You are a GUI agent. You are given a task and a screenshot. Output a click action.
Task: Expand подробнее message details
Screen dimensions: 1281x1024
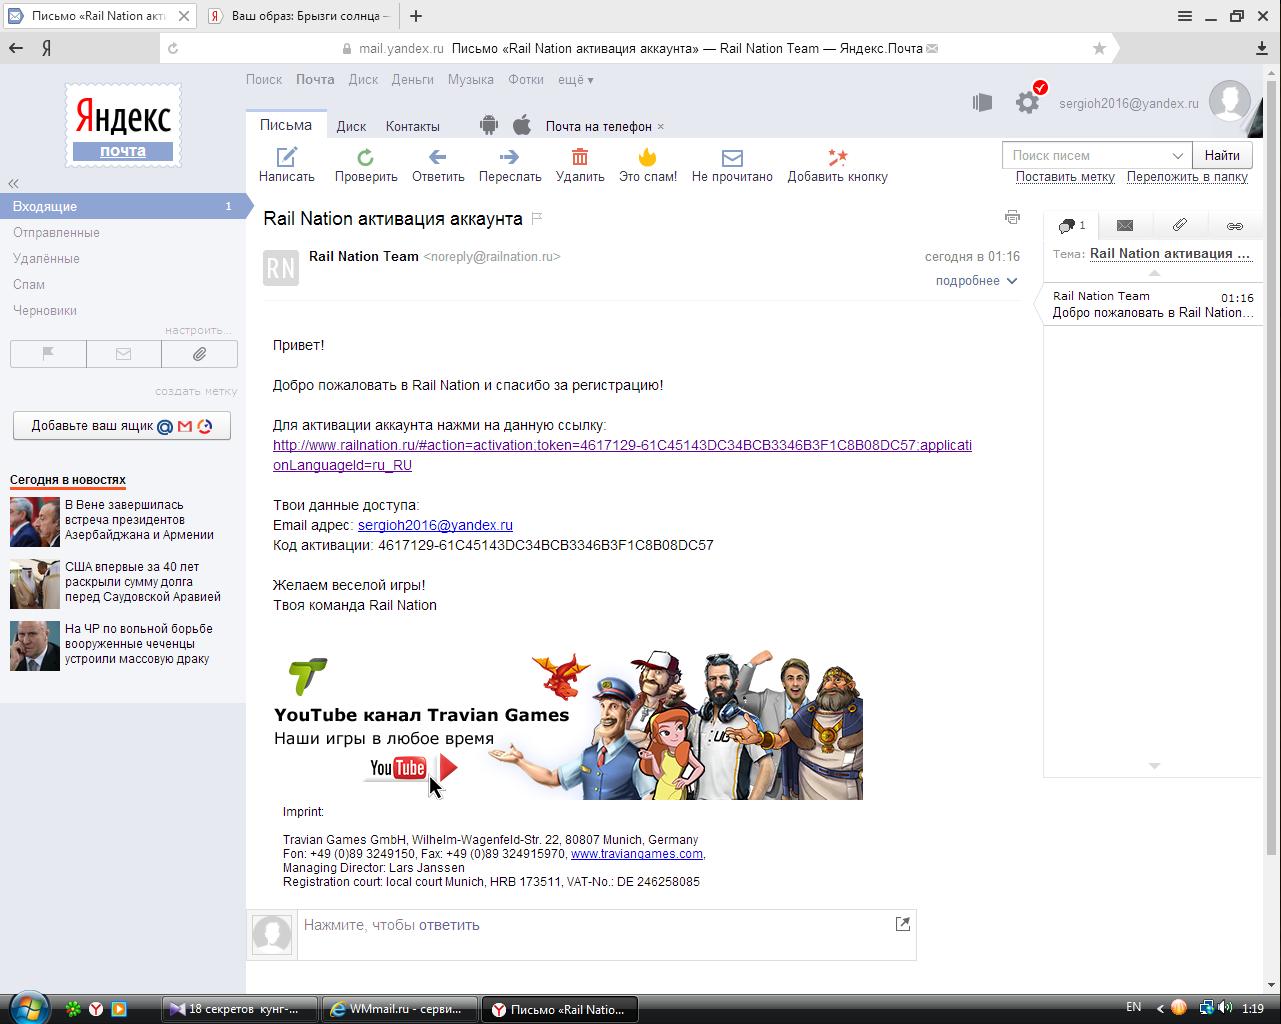pos(977,281)
